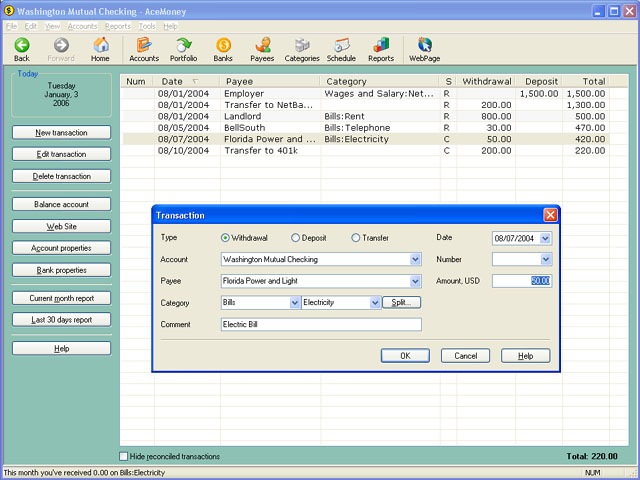Click the Account properties button

[61, 248]
